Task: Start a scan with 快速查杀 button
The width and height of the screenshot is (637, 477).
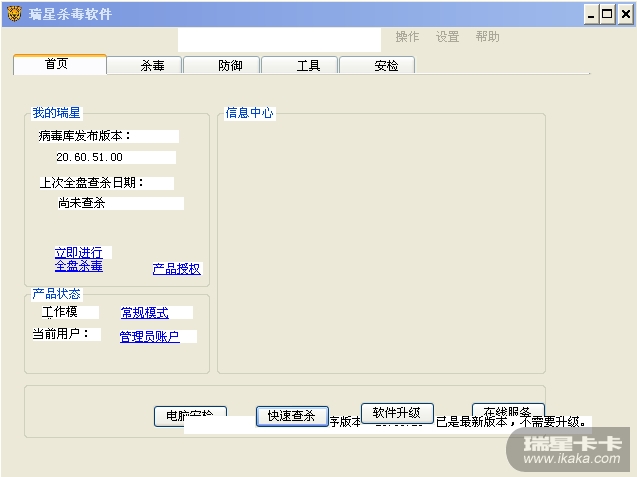Action: (x=292, y=416)
